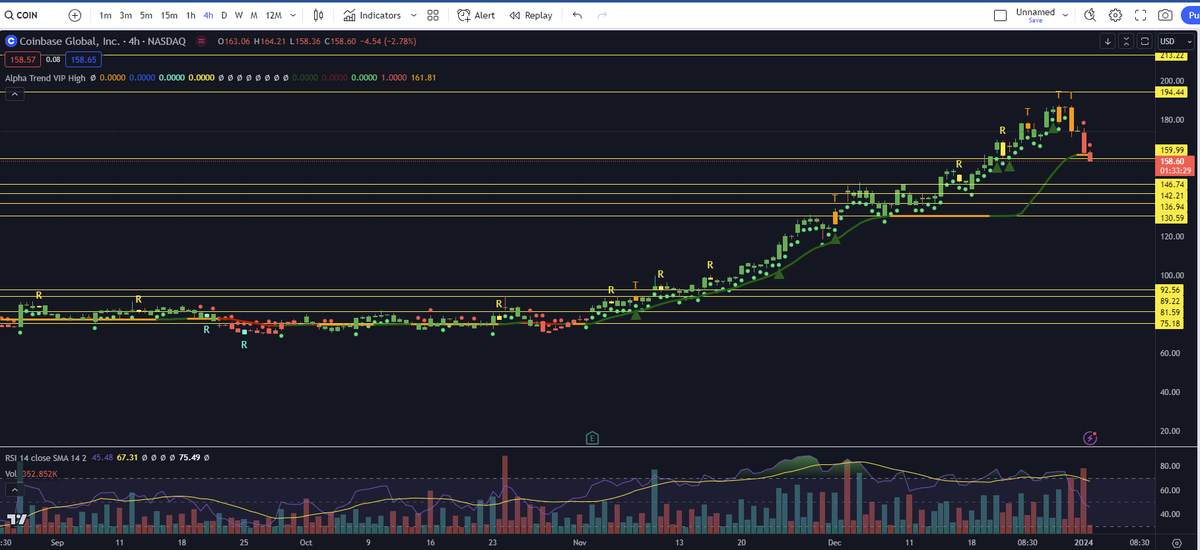Undo the last chart action
The width and height of the screenshot is (1200, 550).
click(578, 15)
